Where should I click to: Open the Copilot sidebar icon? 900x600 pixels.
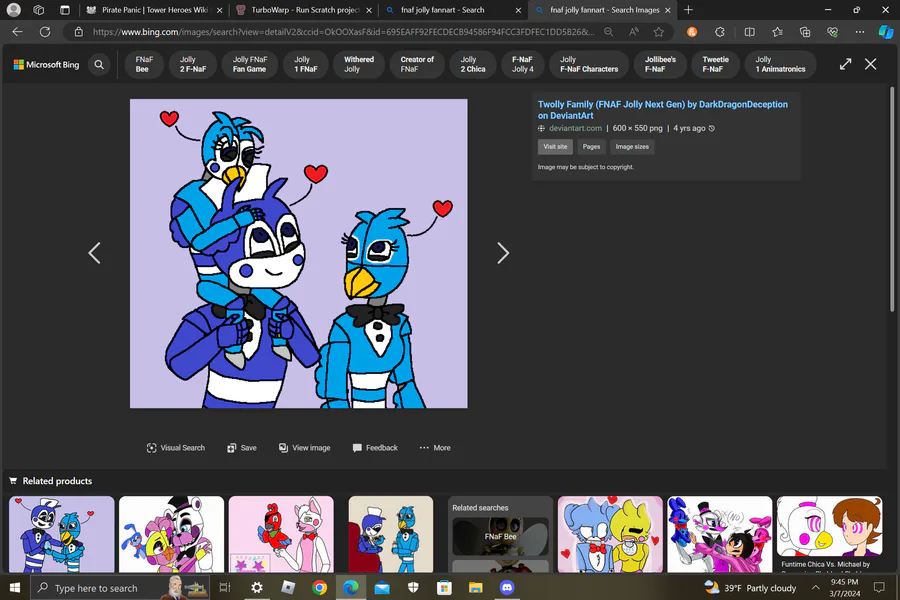[x=886, y=32]
